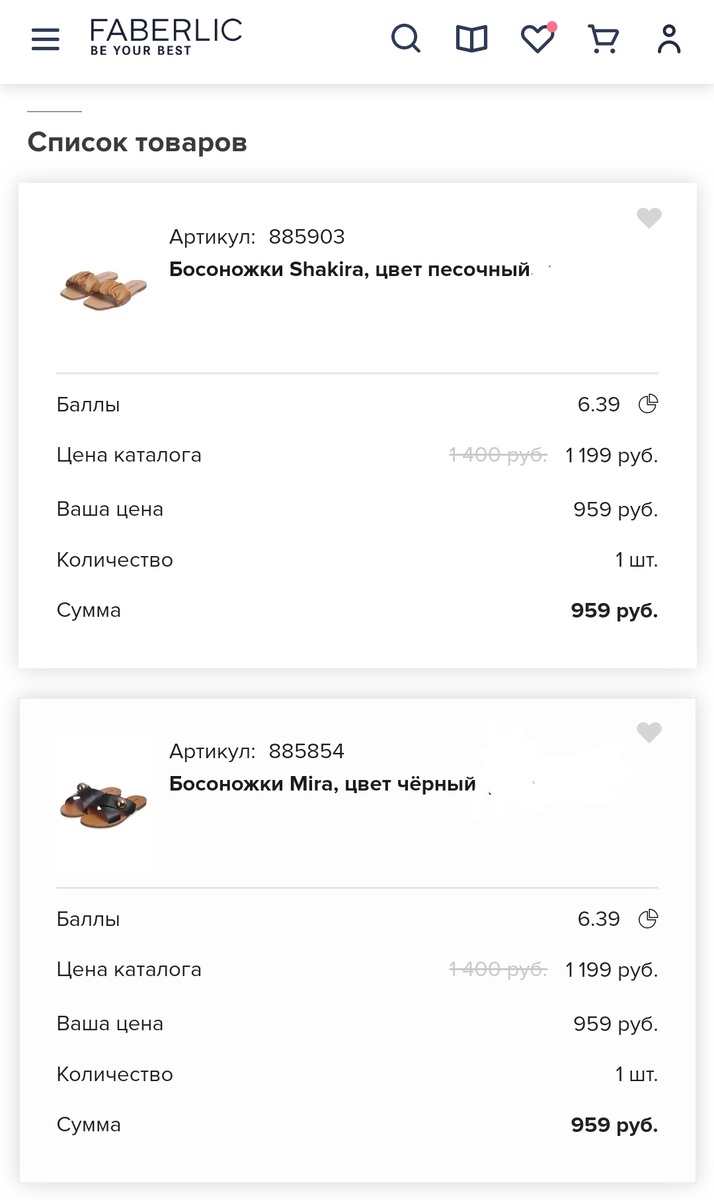
Task: Click the Mira sandals thumbnail image
Action: pyautogui.click(x=103, y=804)
